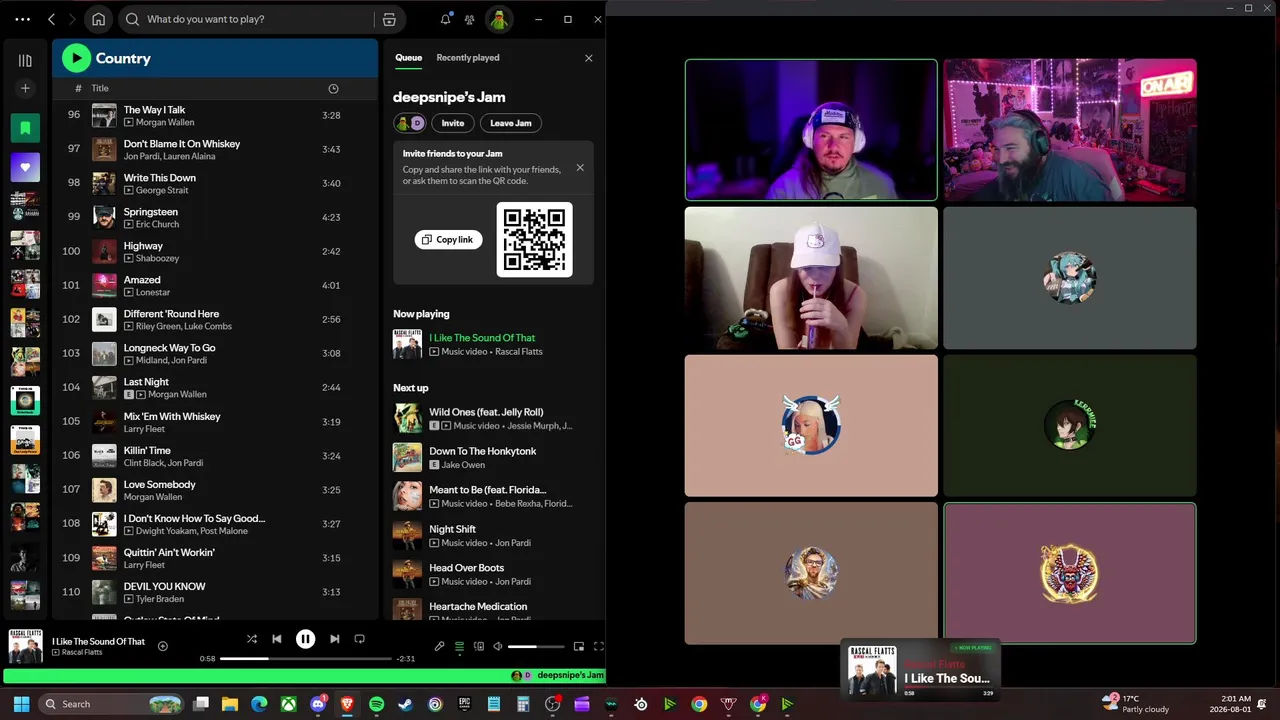This screenshot has height=720, width=1280.
Task: Select Down To The Honkytonk in queue
Action: pyautogui.click(x=493, y=457)
